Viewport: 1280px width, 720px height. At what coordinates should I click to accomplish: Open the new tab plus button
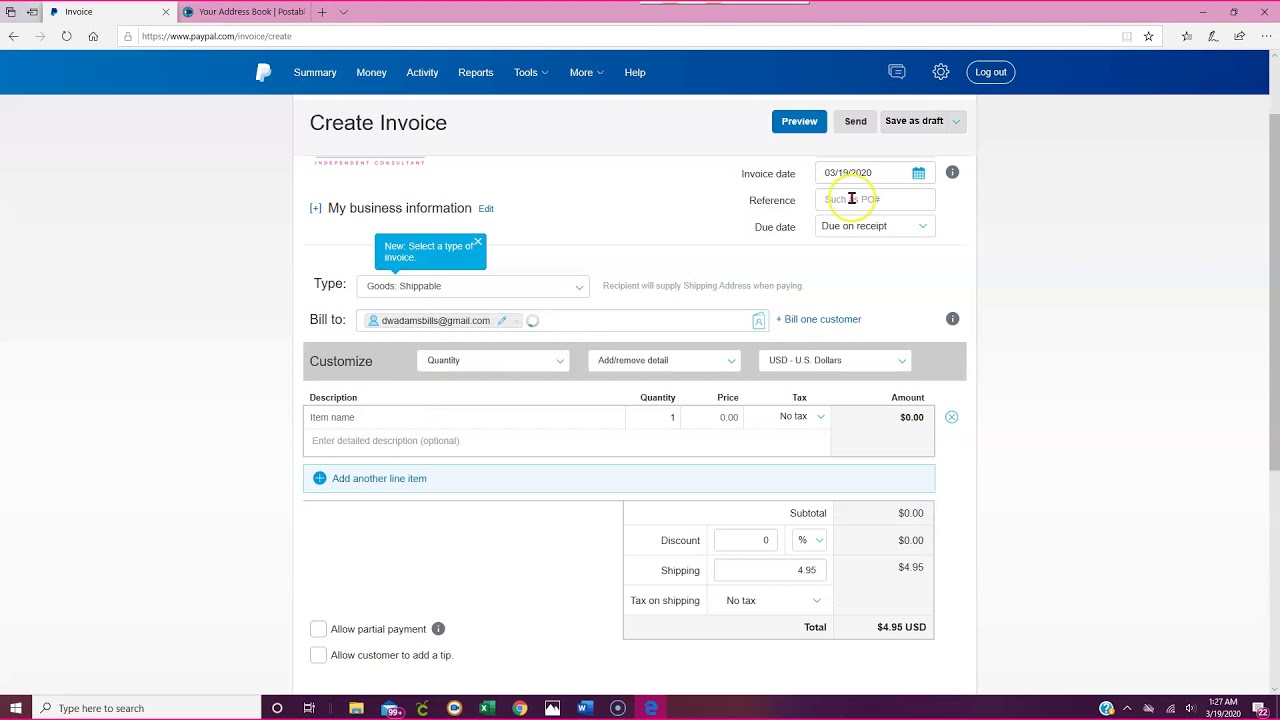[322, 12]
